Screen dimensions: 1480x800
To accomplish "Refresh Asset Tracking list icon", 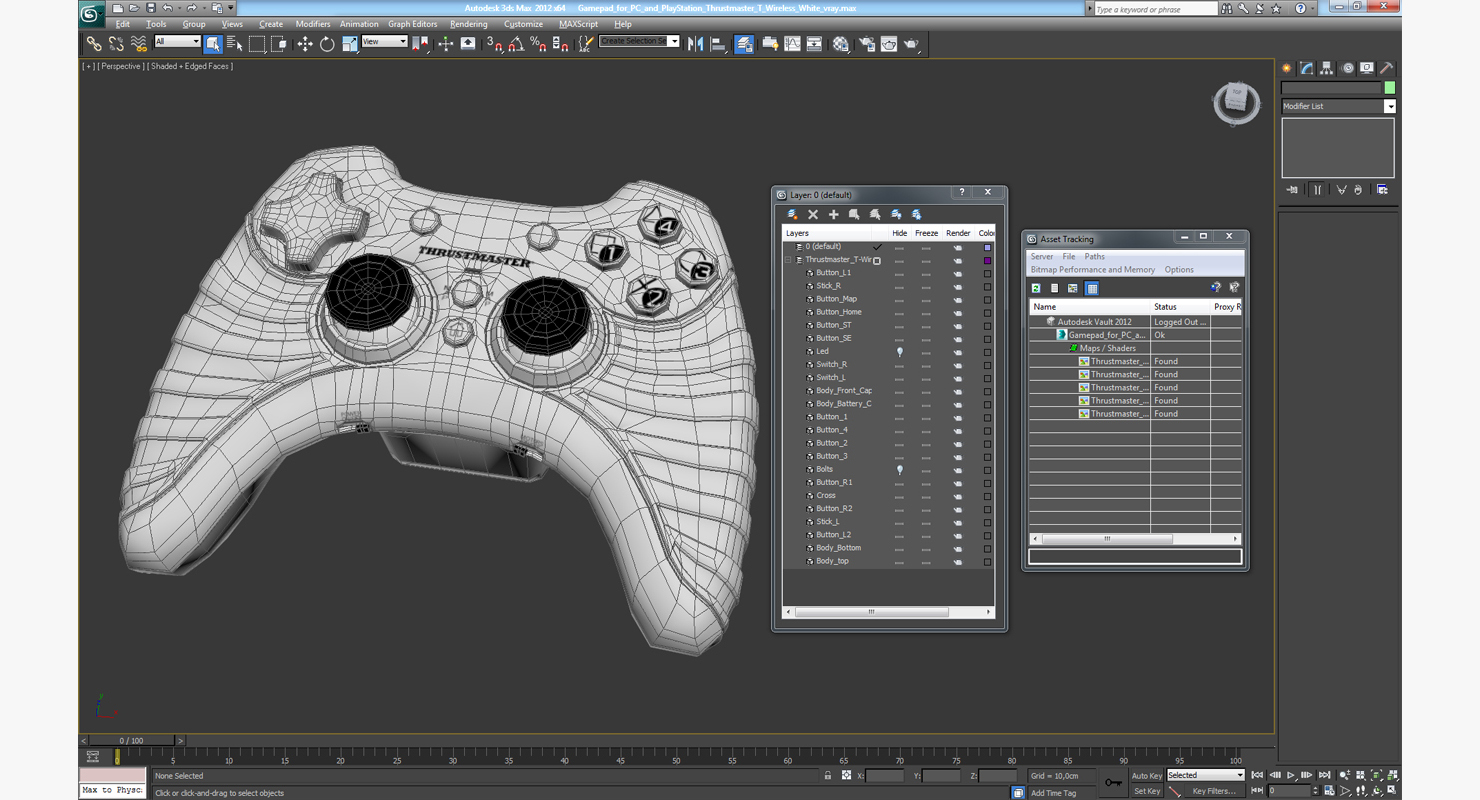I will point(1036,288).
